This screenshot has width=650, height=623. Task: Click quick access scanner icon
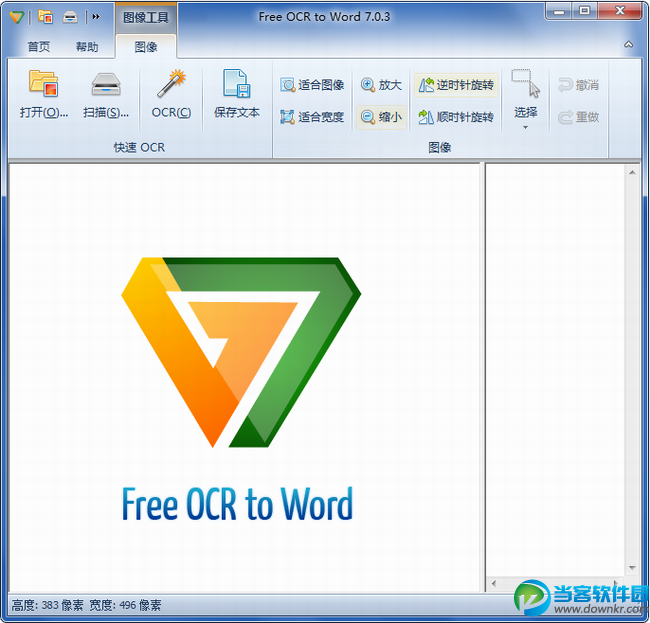click(70, 17)
